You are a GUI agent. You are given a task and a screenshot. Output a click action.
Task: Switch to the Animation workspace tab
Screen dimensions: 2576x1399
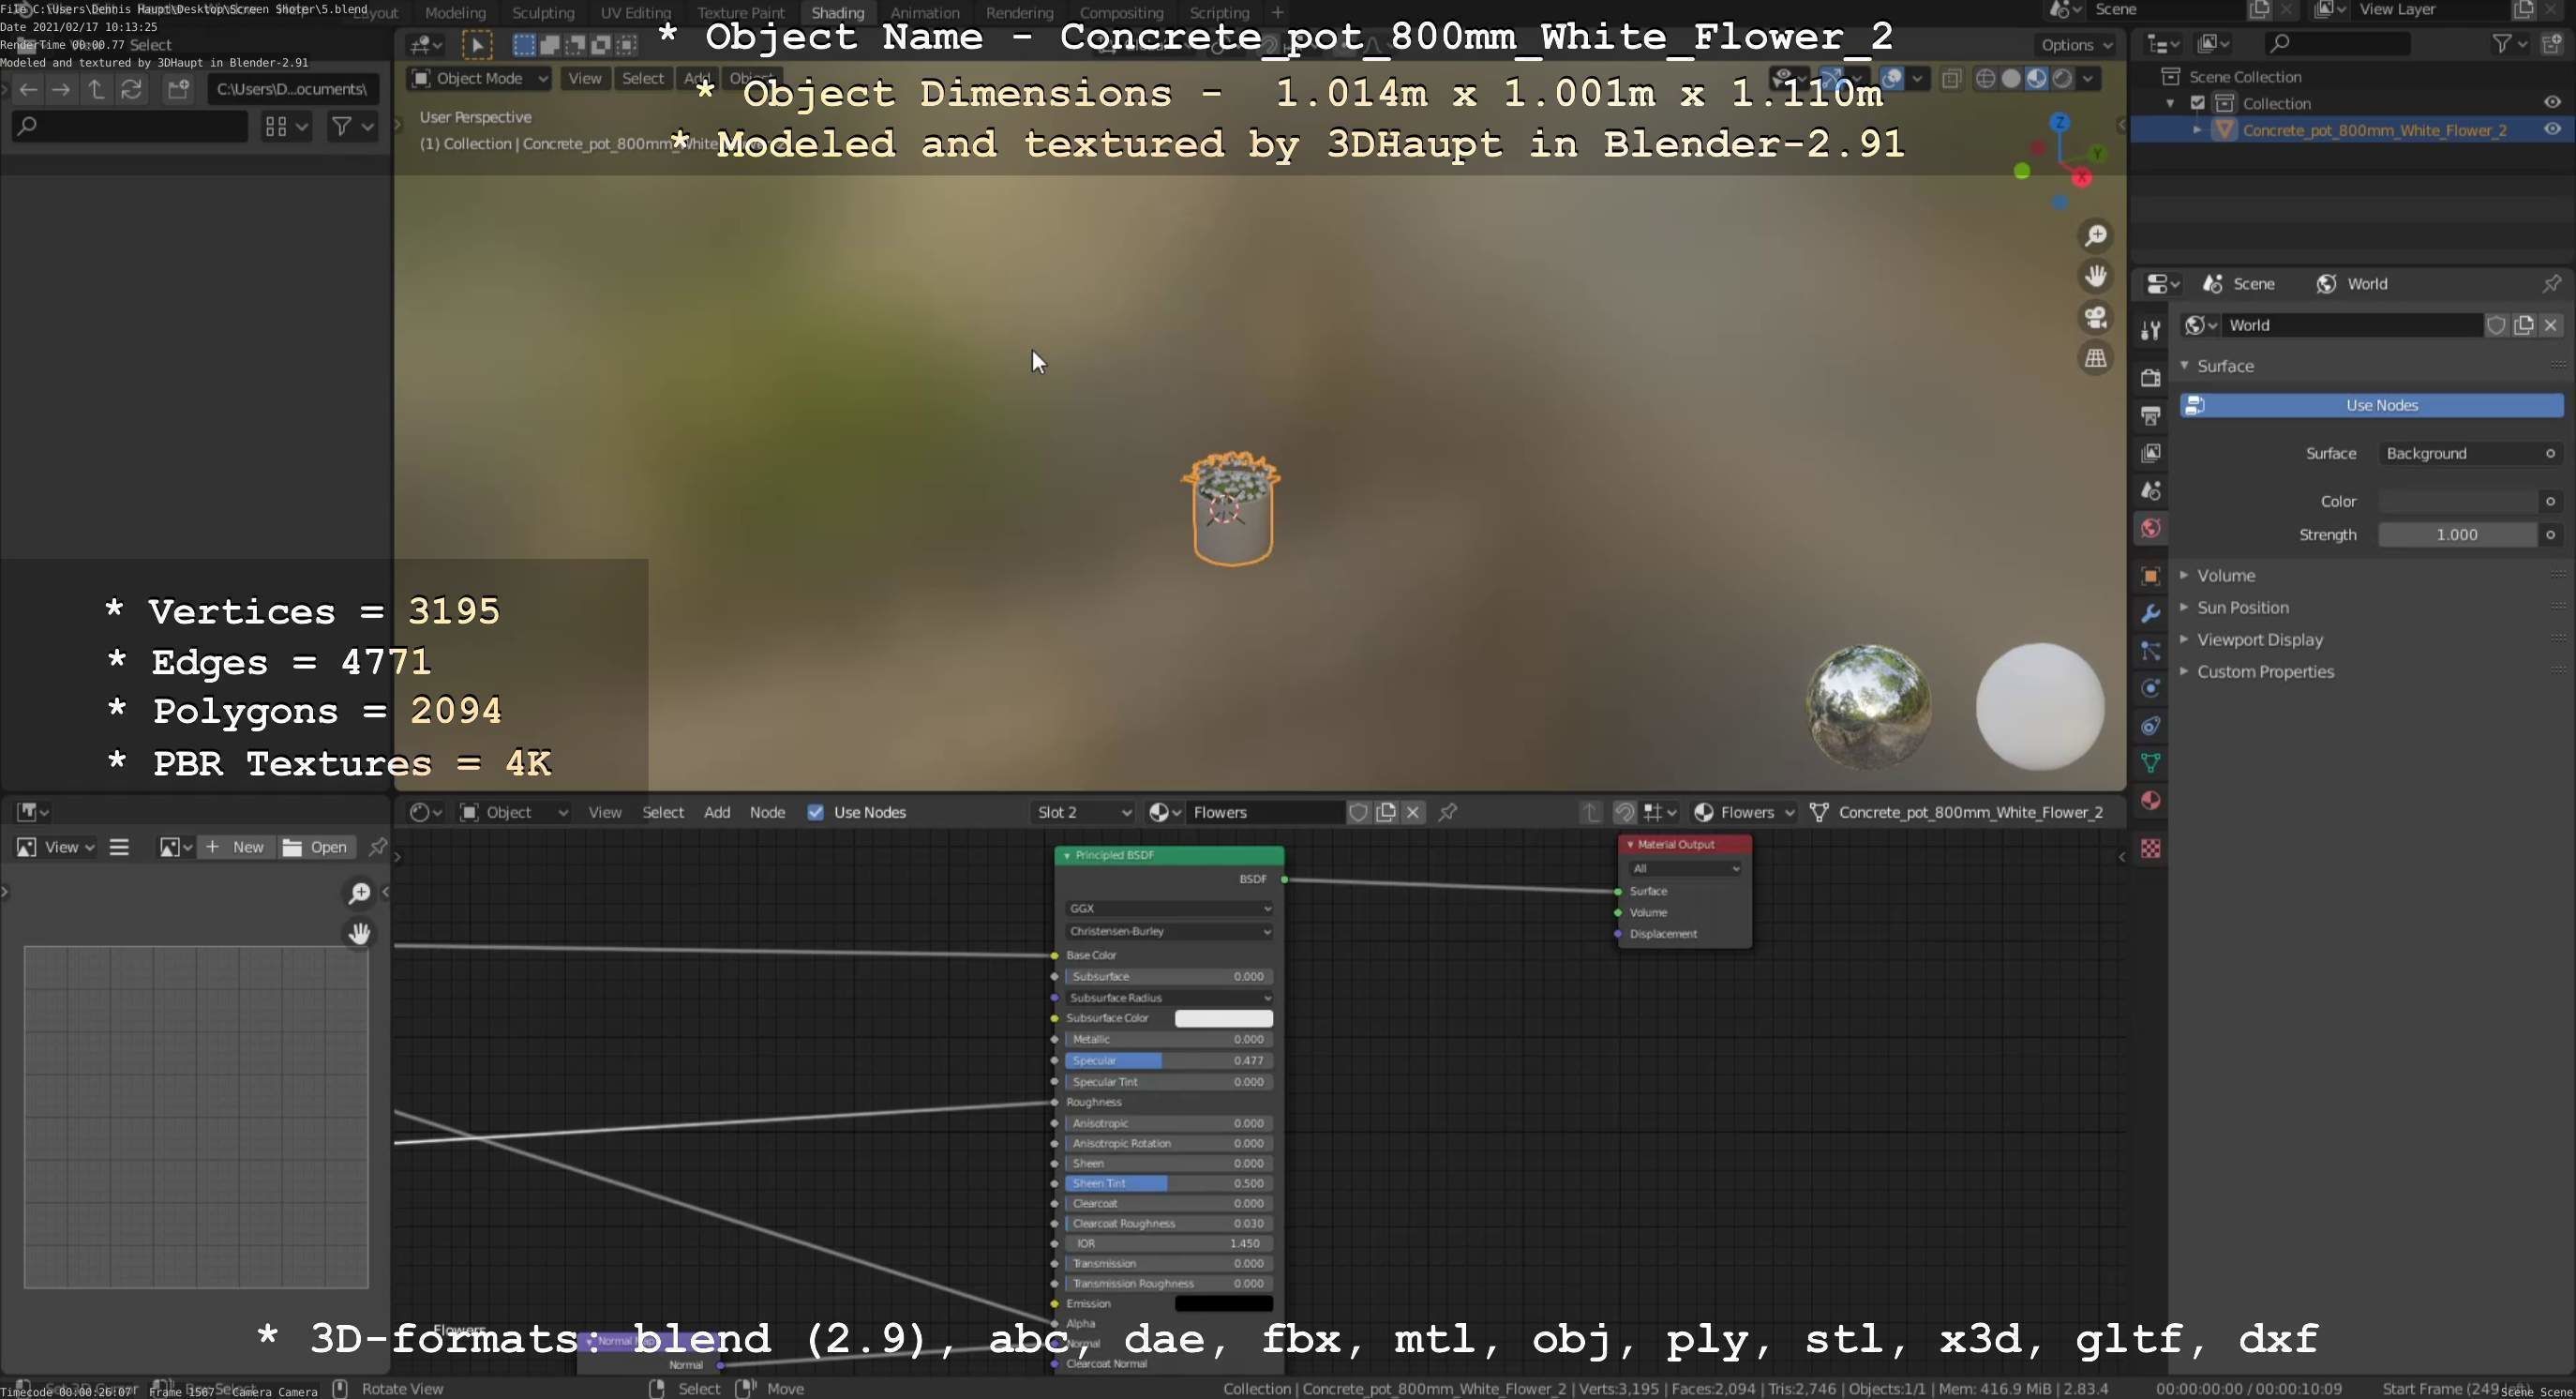(924, 13)
